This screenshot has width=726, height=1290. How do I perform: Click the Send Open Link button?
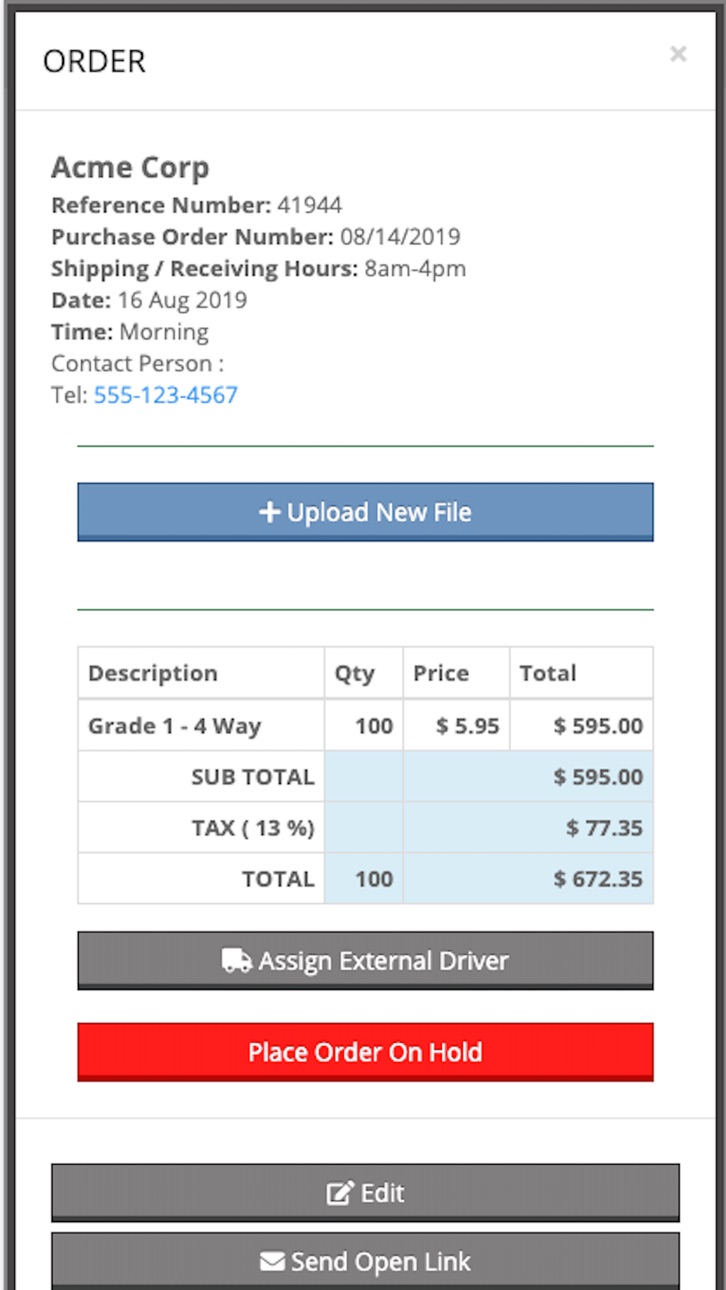pos(366,1262)
